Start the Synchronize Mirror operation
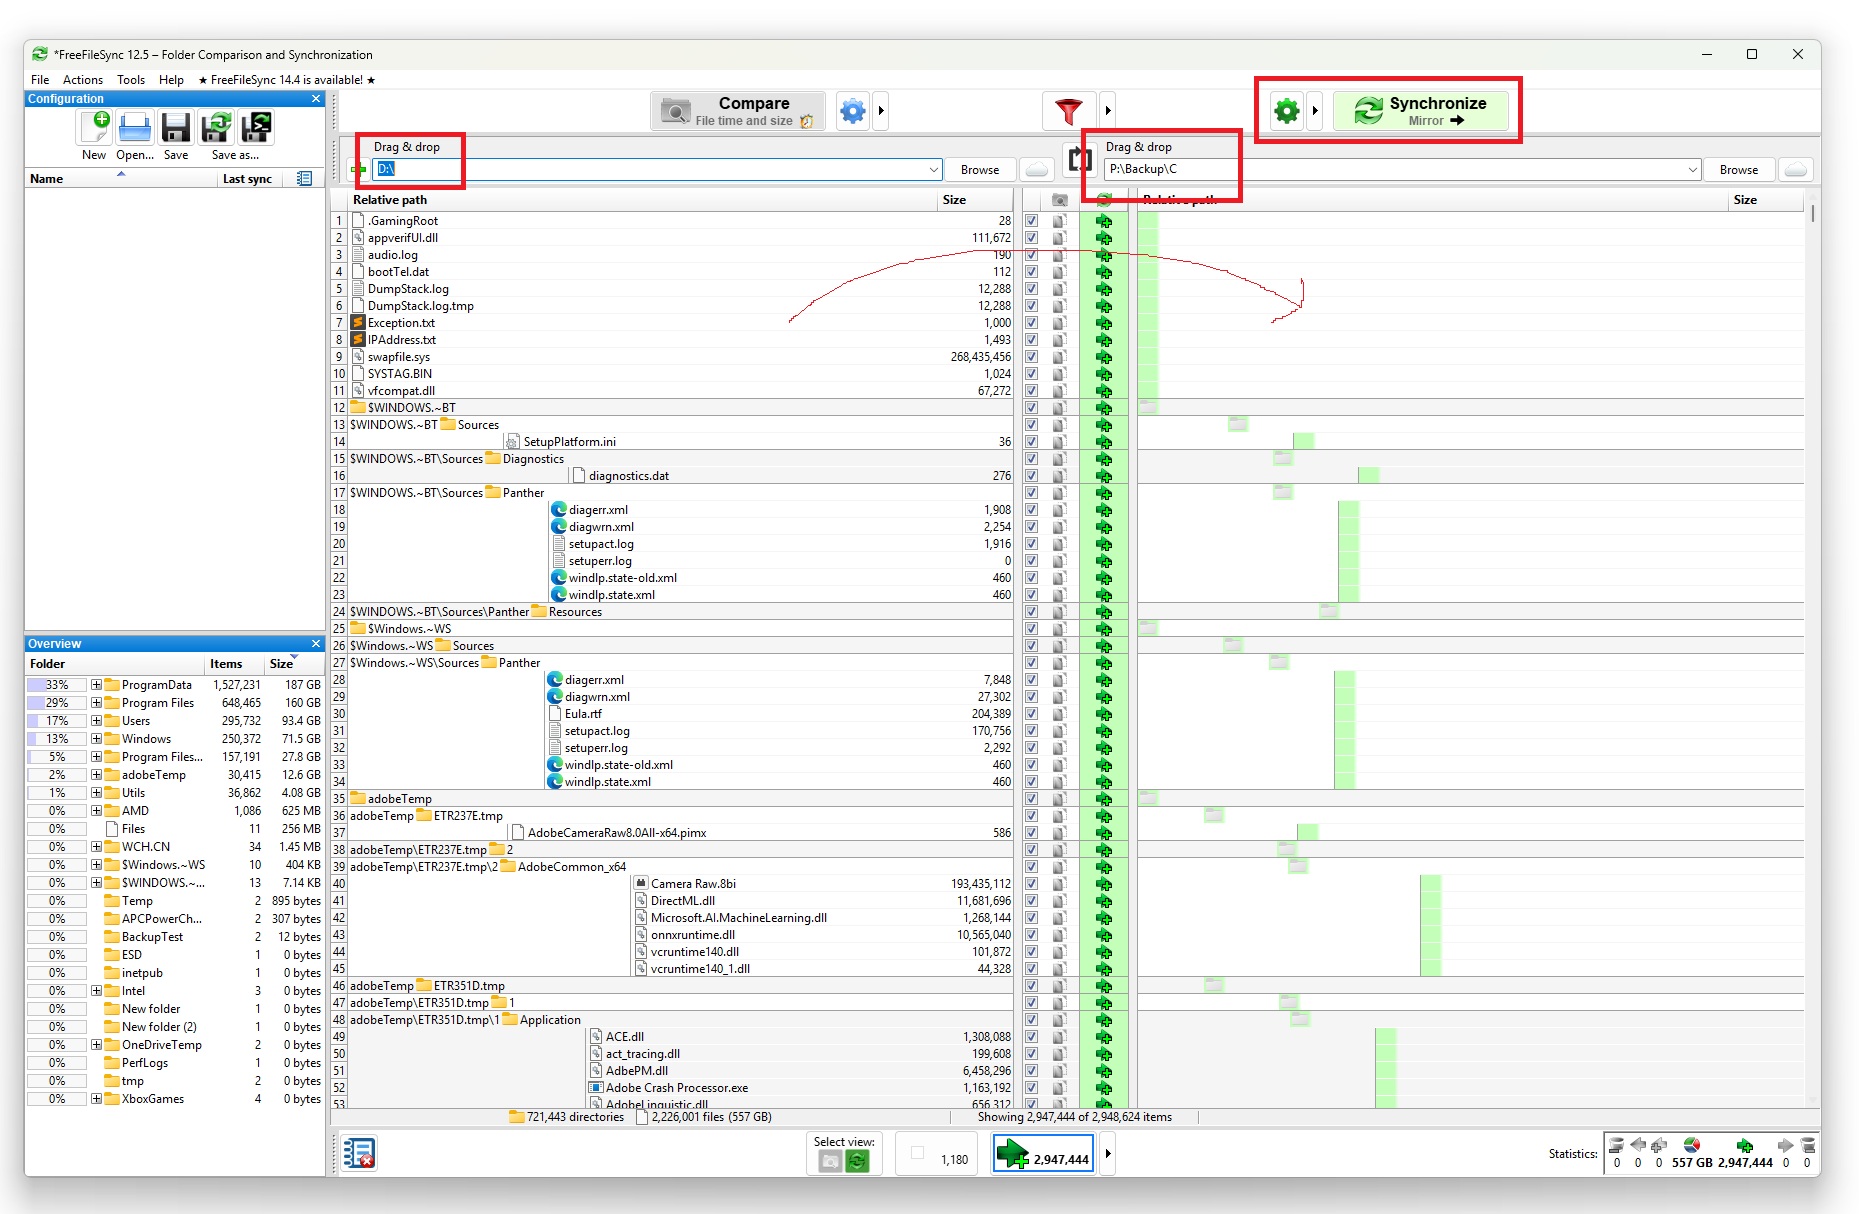This screenshot has height=1214, width=1859. click(1422, 111)
